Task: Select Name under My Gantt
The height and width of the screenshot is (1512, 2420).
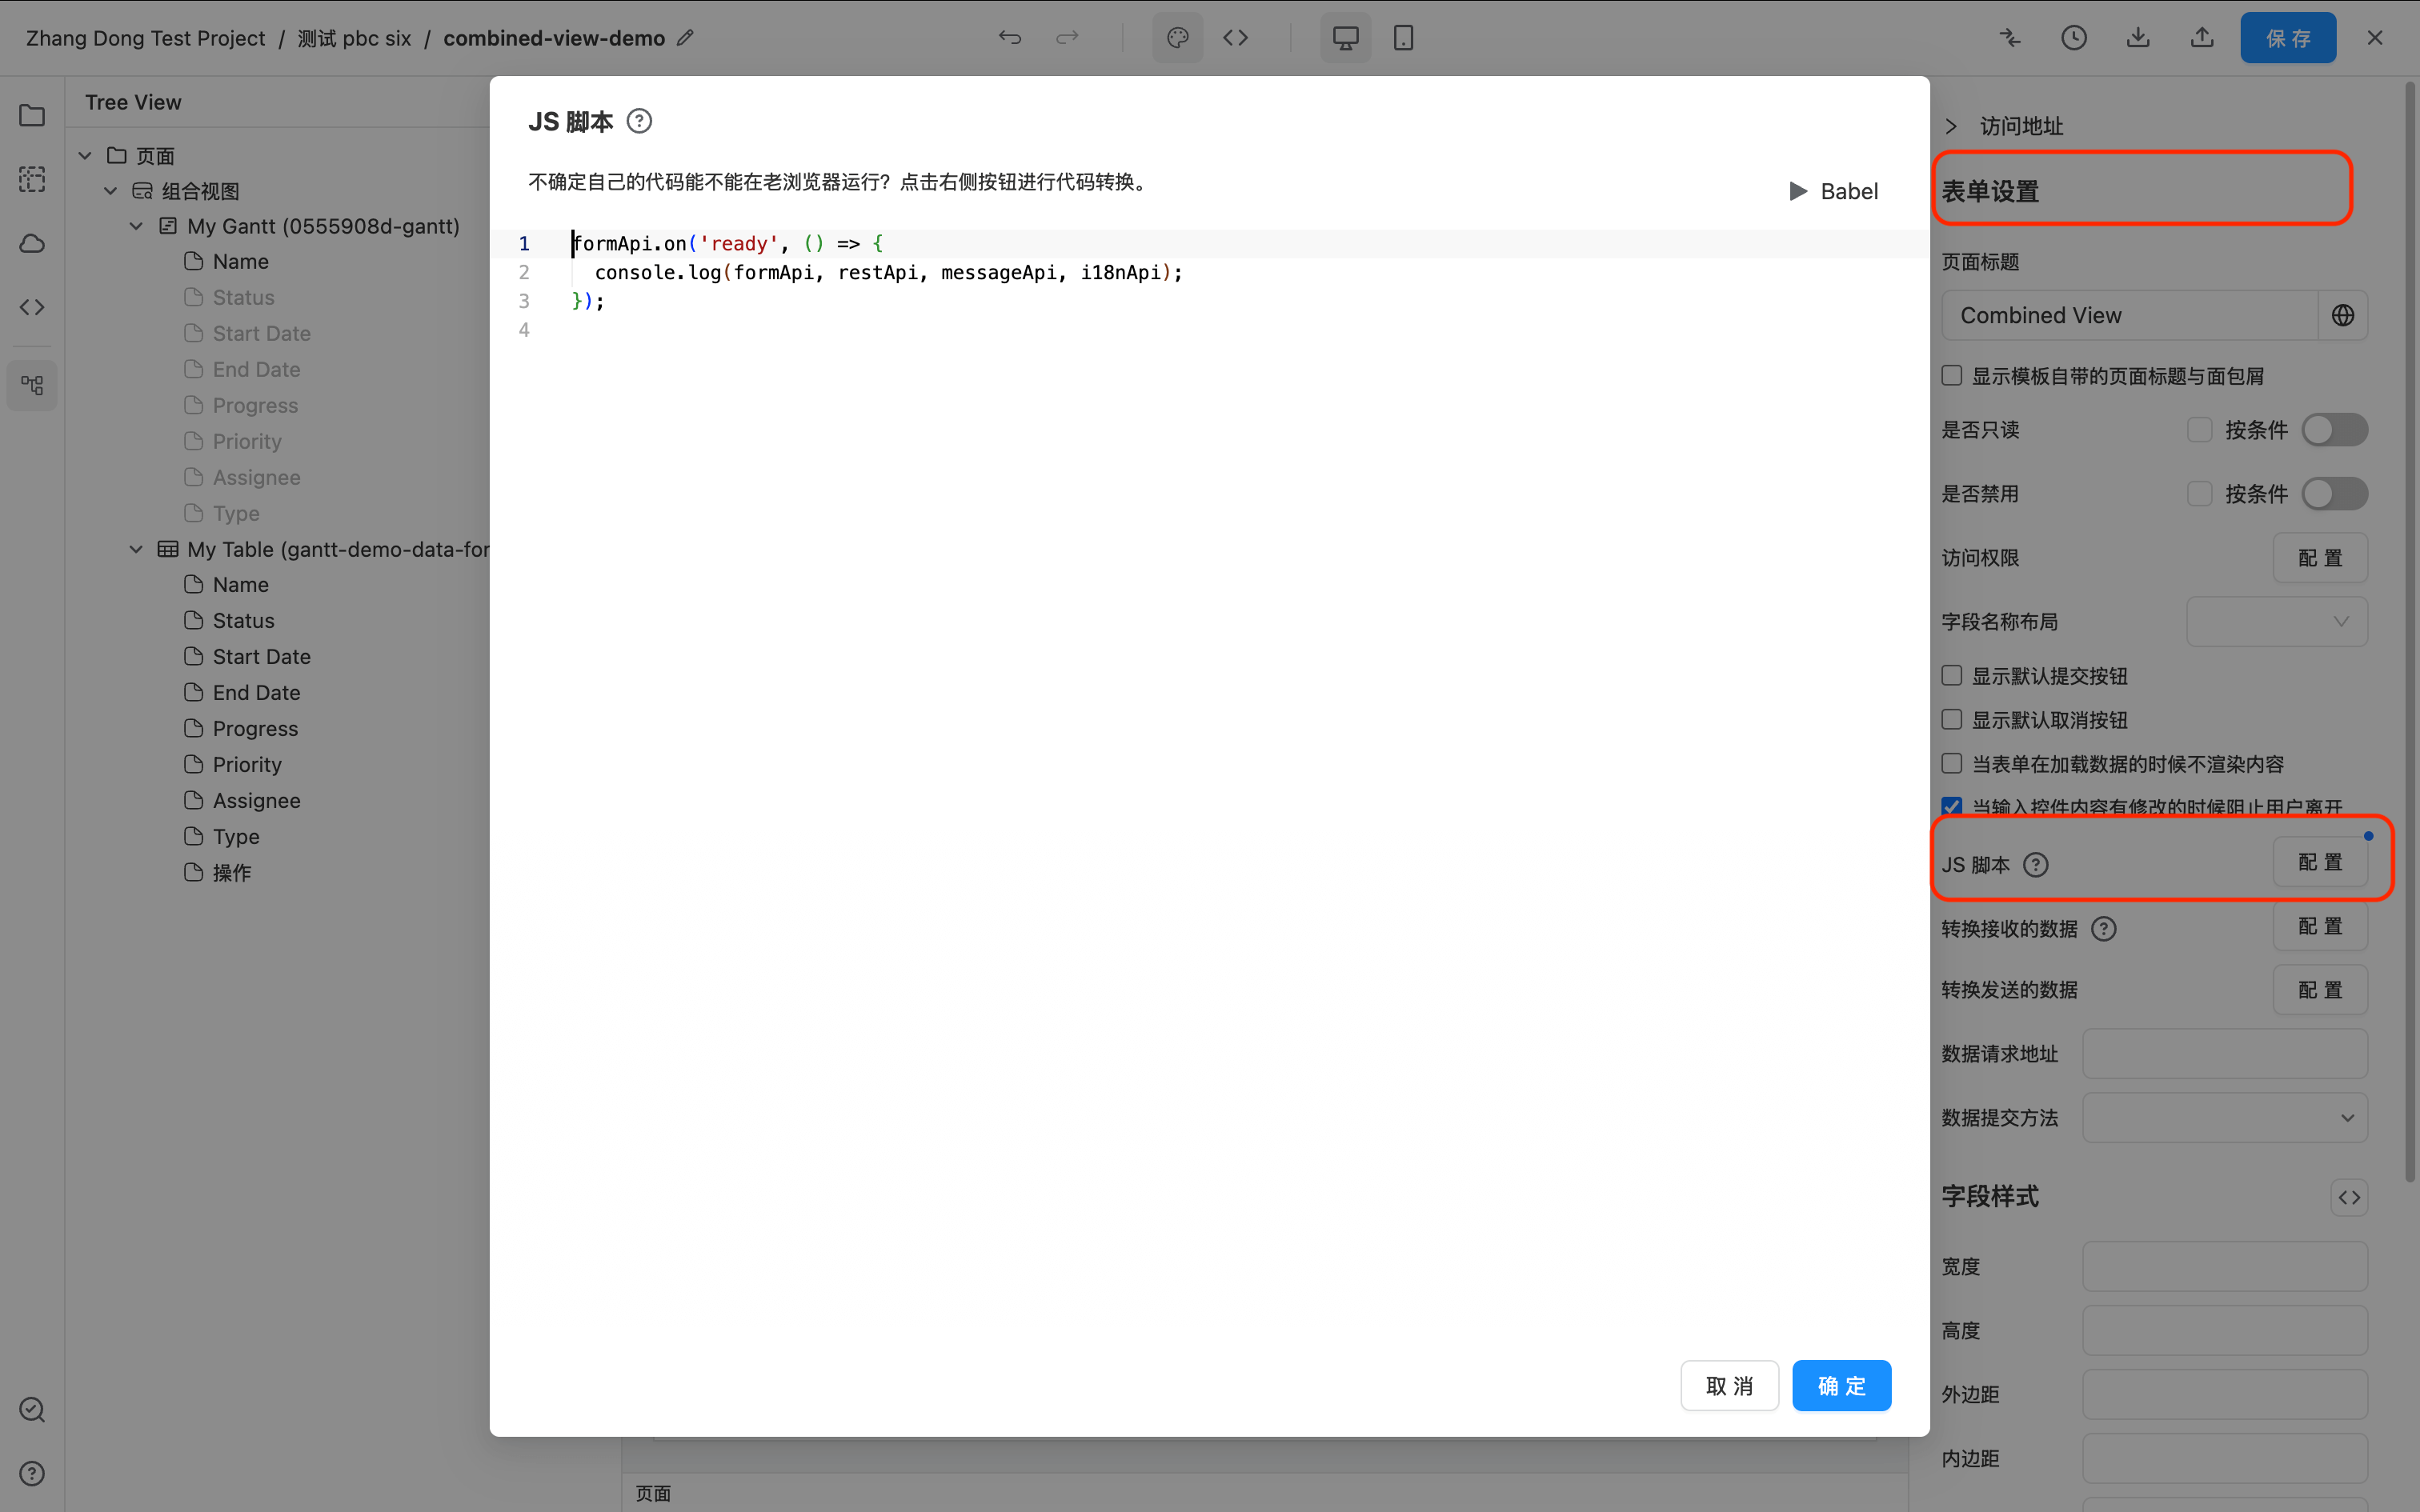Action: [241, 262]
